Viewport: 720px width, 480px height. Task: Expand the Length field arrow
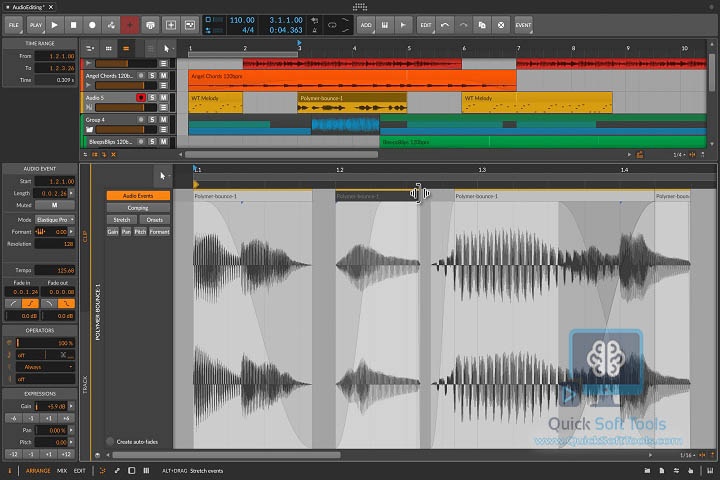(72, 193)
